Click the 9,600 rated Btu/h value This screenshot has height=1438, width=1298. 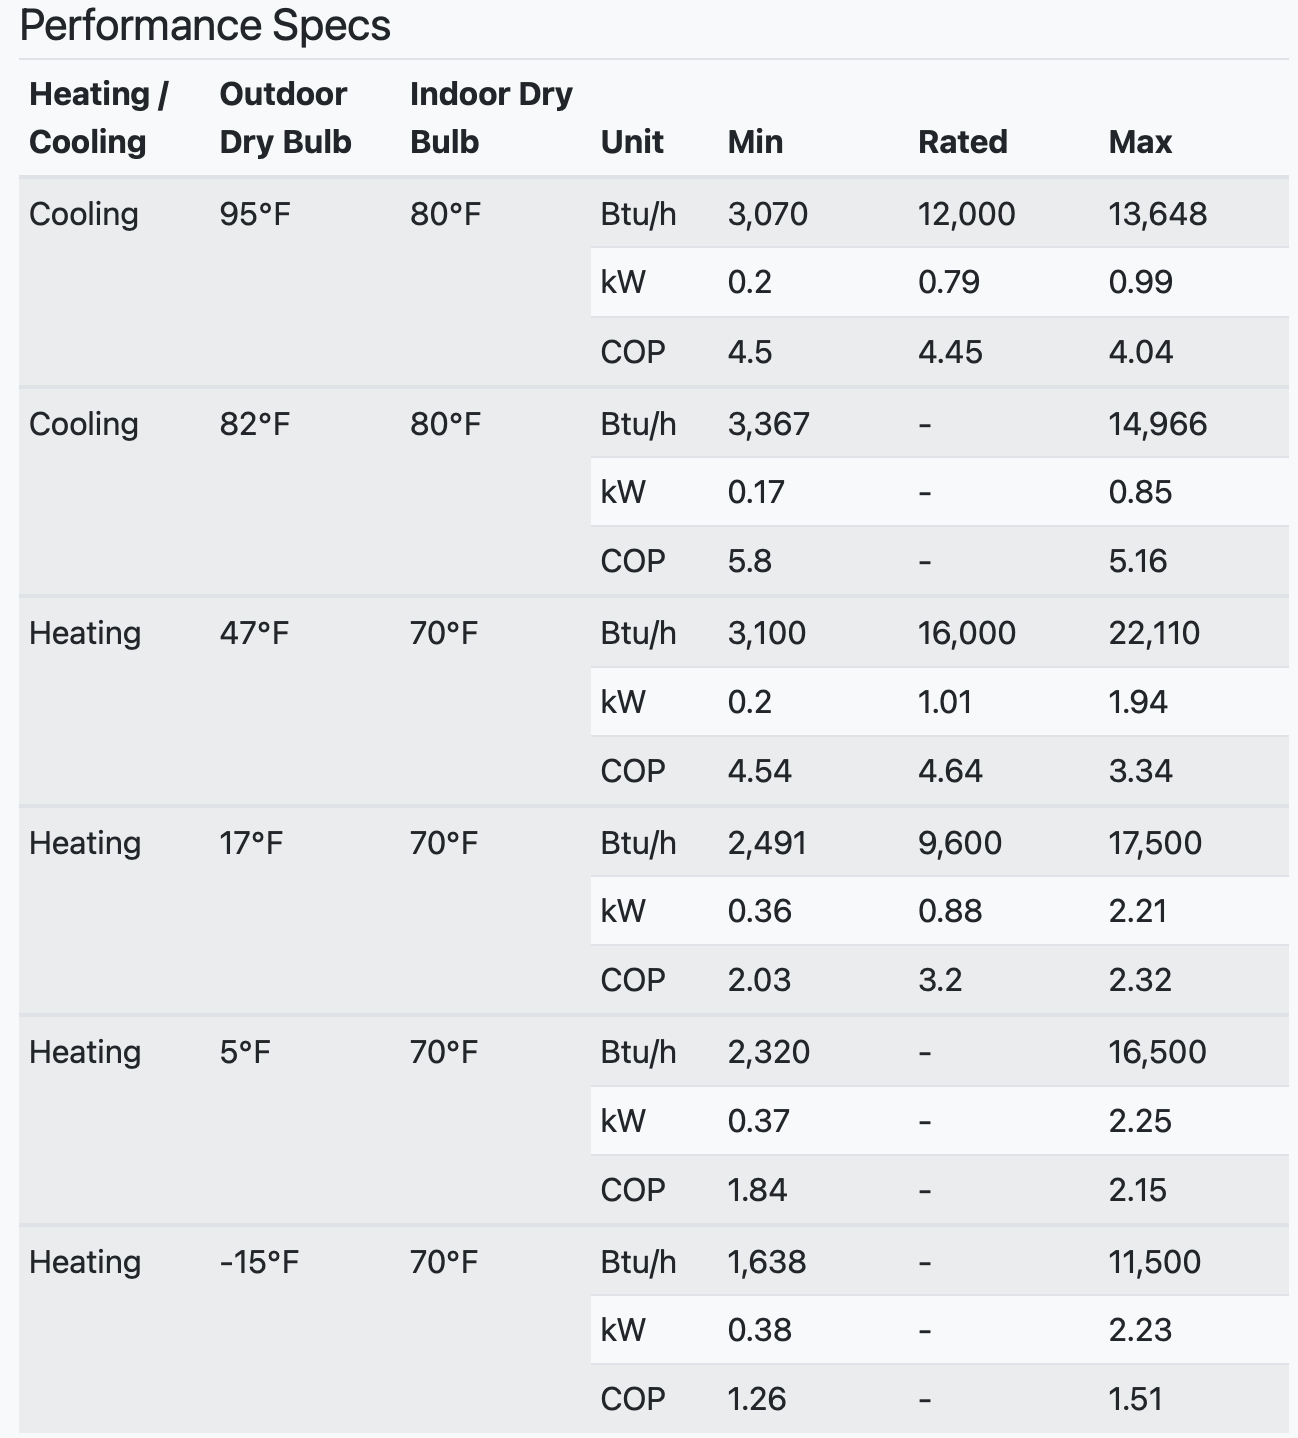coord(960,843)
